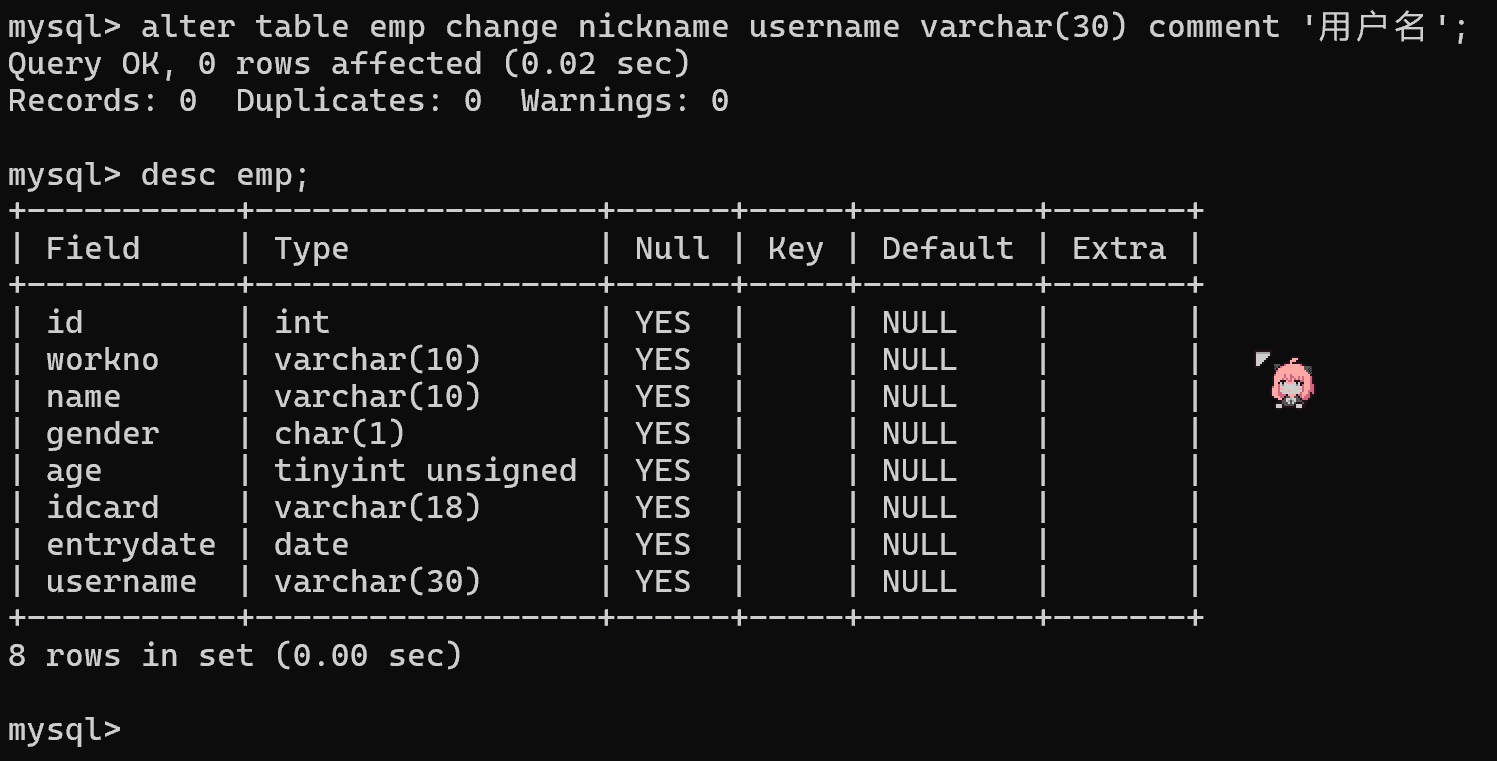This screenshot has width=1497, height=761.
Task: Click the entrydate field name
Action: tap(130, 544)
